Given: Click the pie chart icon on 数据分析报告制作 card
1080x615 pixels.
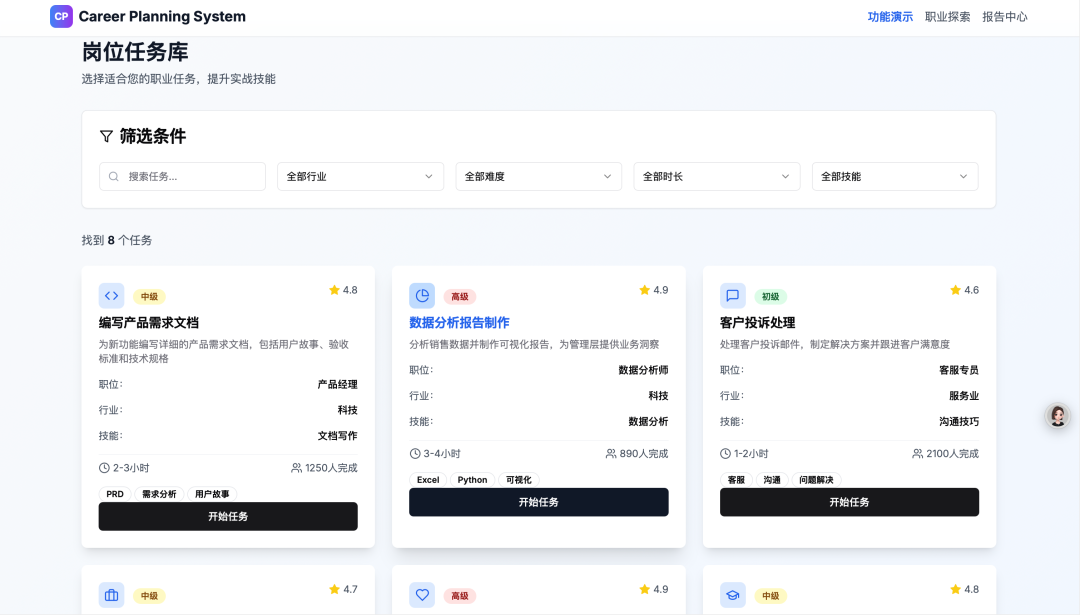Looking at the screenshot, I should tap(422, 296).
